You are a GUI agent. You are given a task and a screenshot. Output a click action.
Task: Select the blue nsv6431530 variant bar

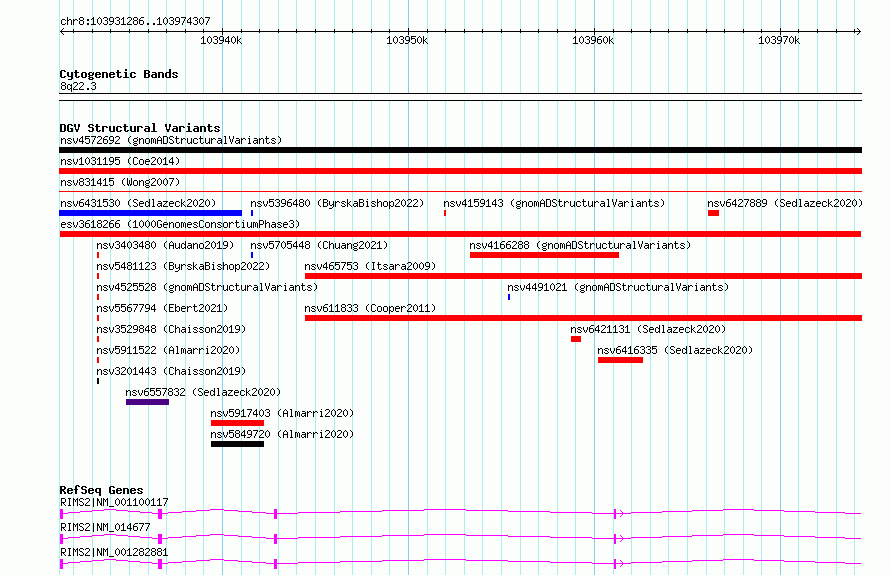point(150,213)
